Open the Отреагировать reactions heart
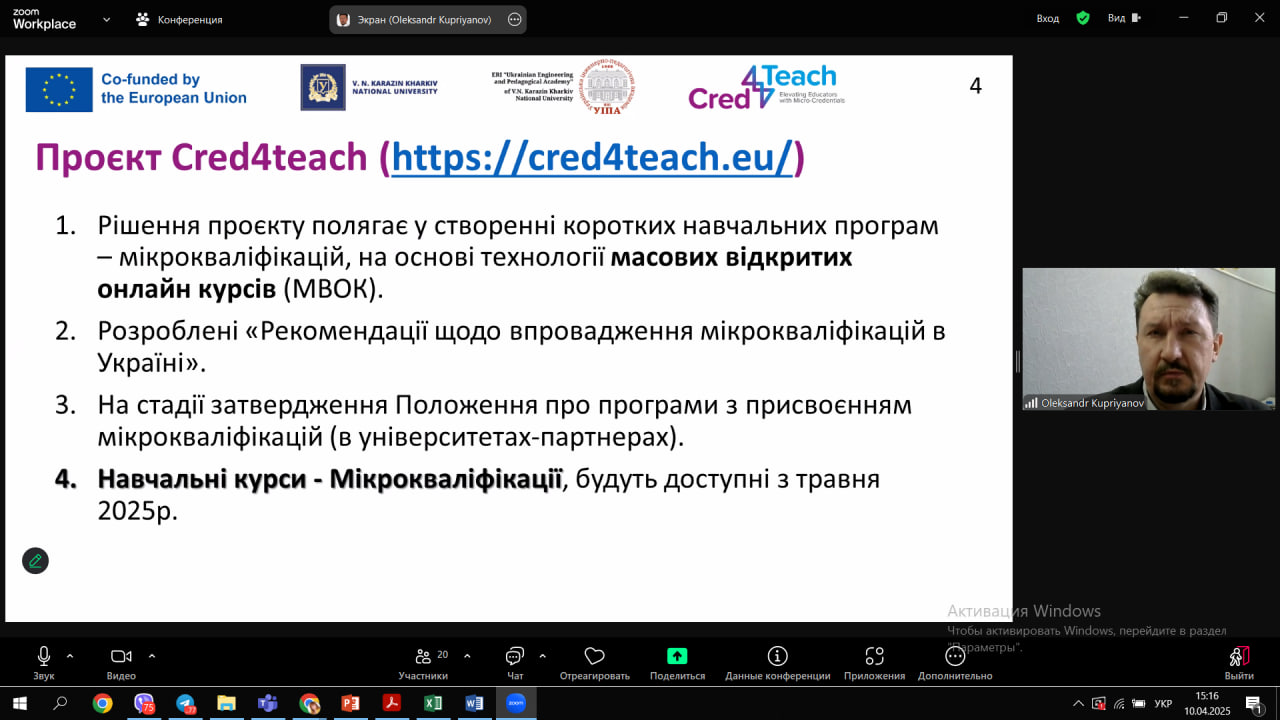Viewport: 1280px width, 720px height. click(x=595, y=663)
